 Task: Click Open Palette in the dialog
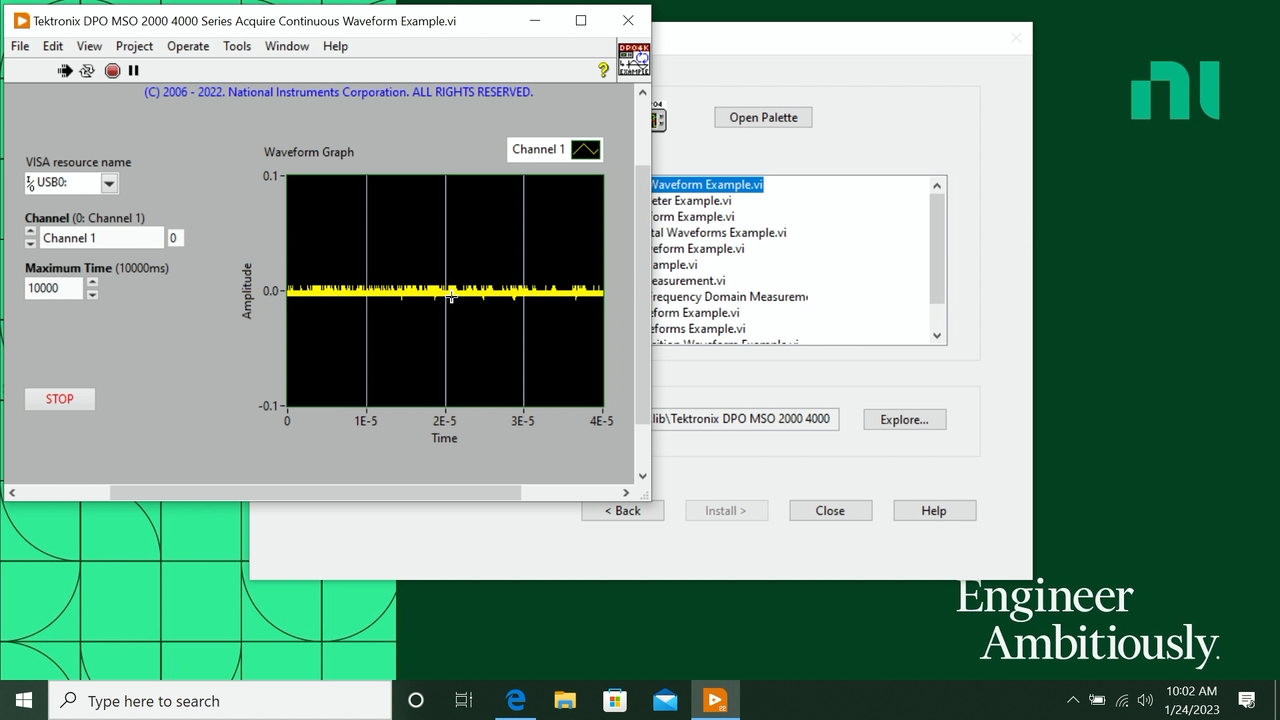[763, 117]
